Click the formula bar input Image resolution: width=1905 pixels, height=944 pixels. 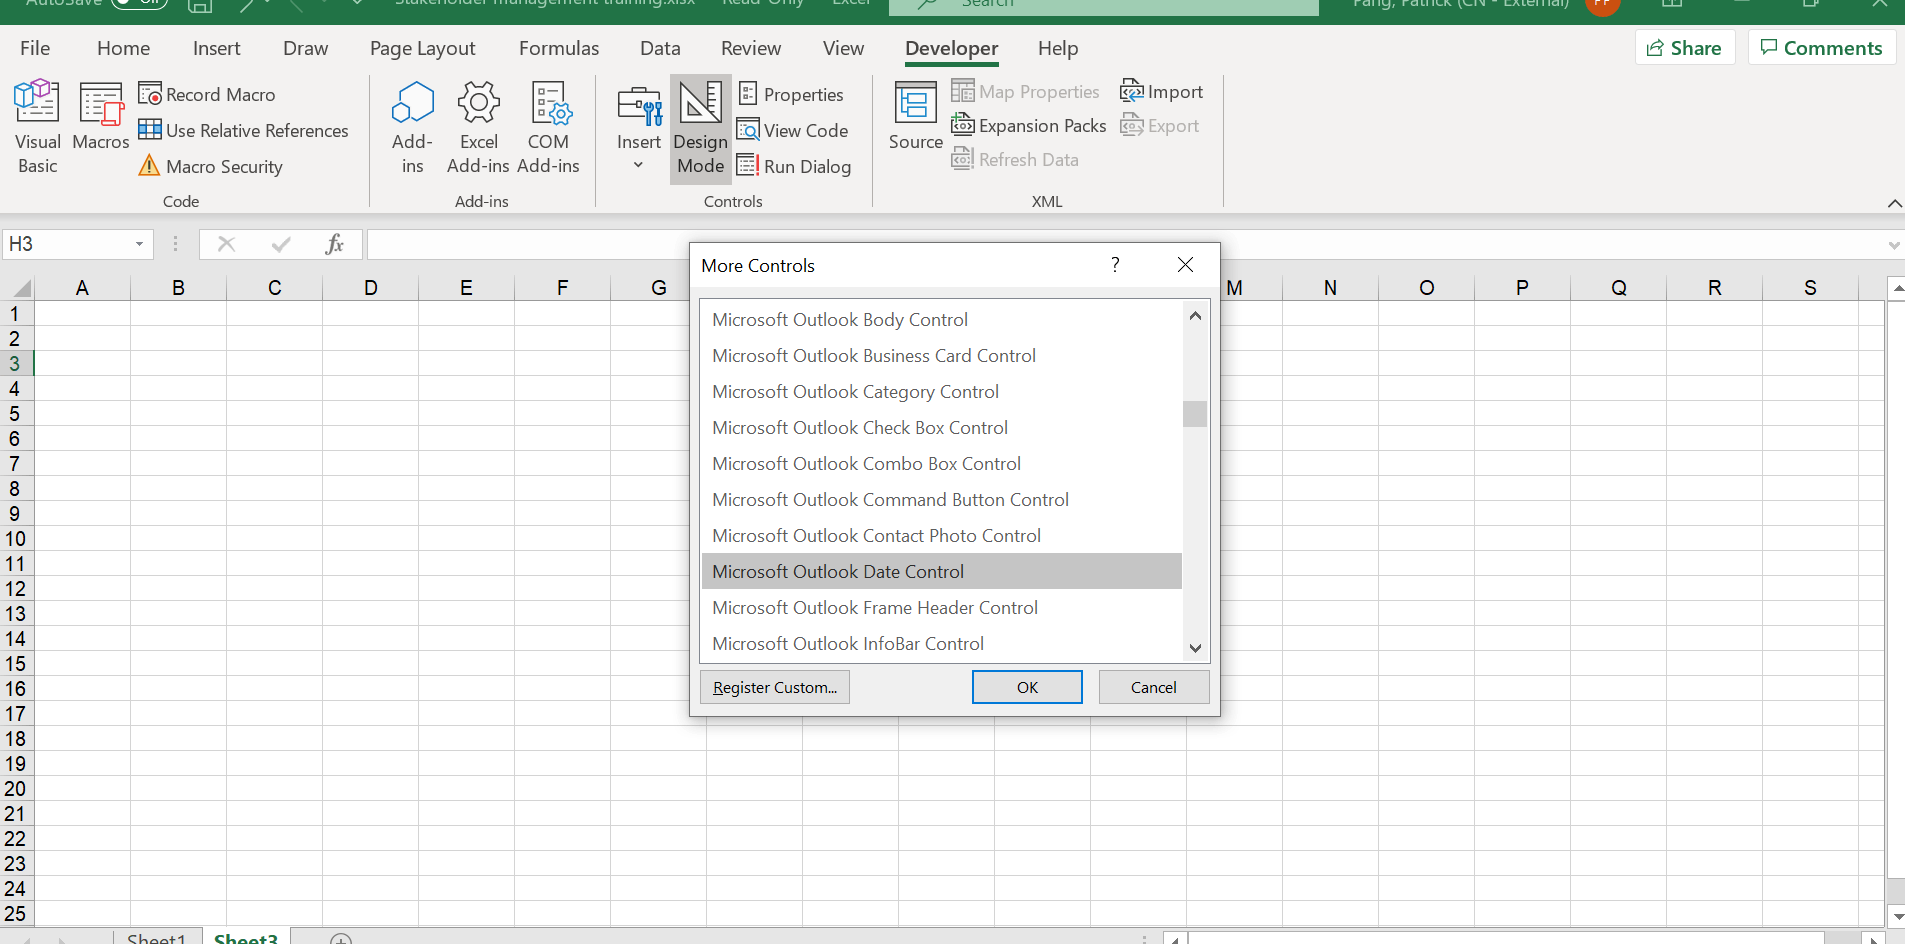click(1124, 244)
